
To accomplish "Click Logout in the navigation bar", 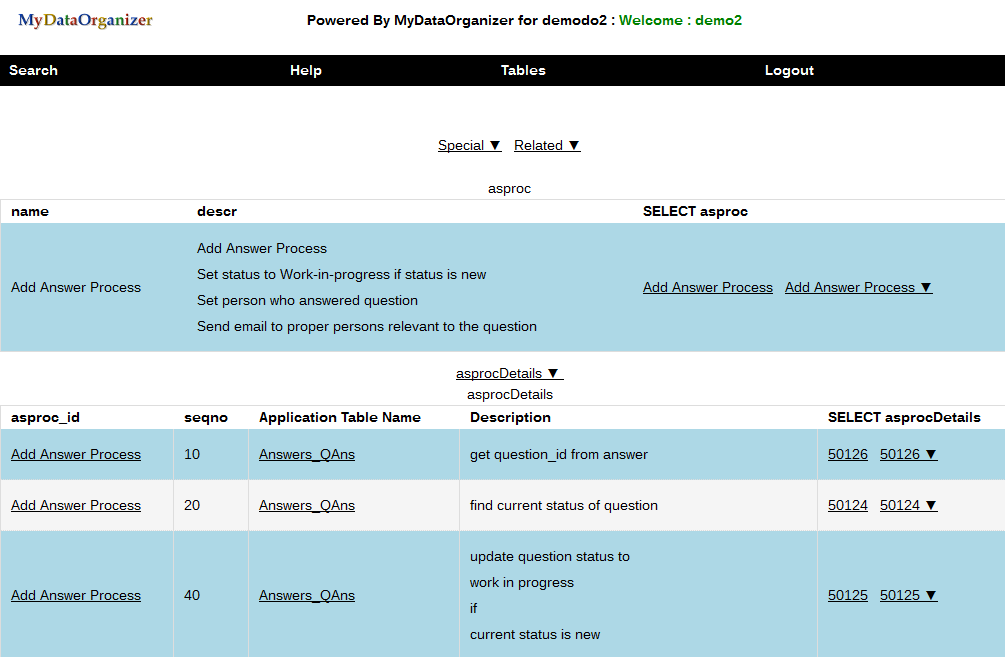I will point(789,70).
